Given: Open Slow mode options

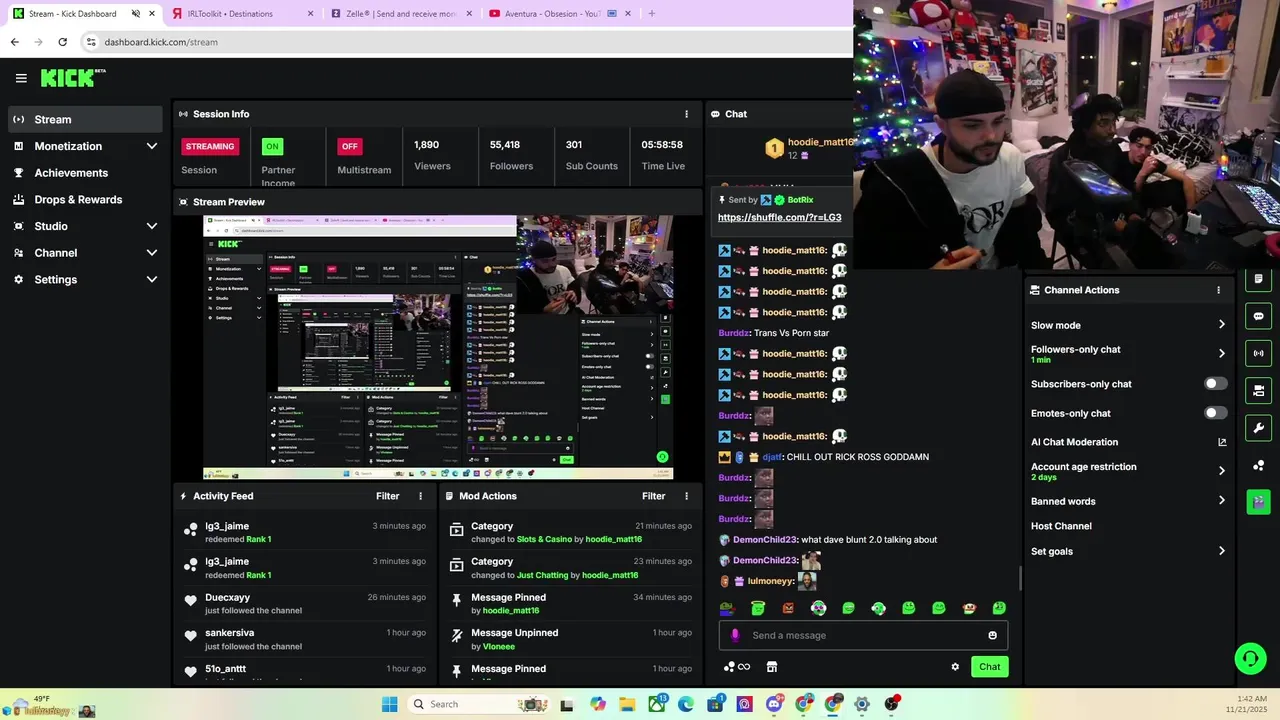Looking at the screenshot, I should pyautogui.click(x=1128, y=325).
